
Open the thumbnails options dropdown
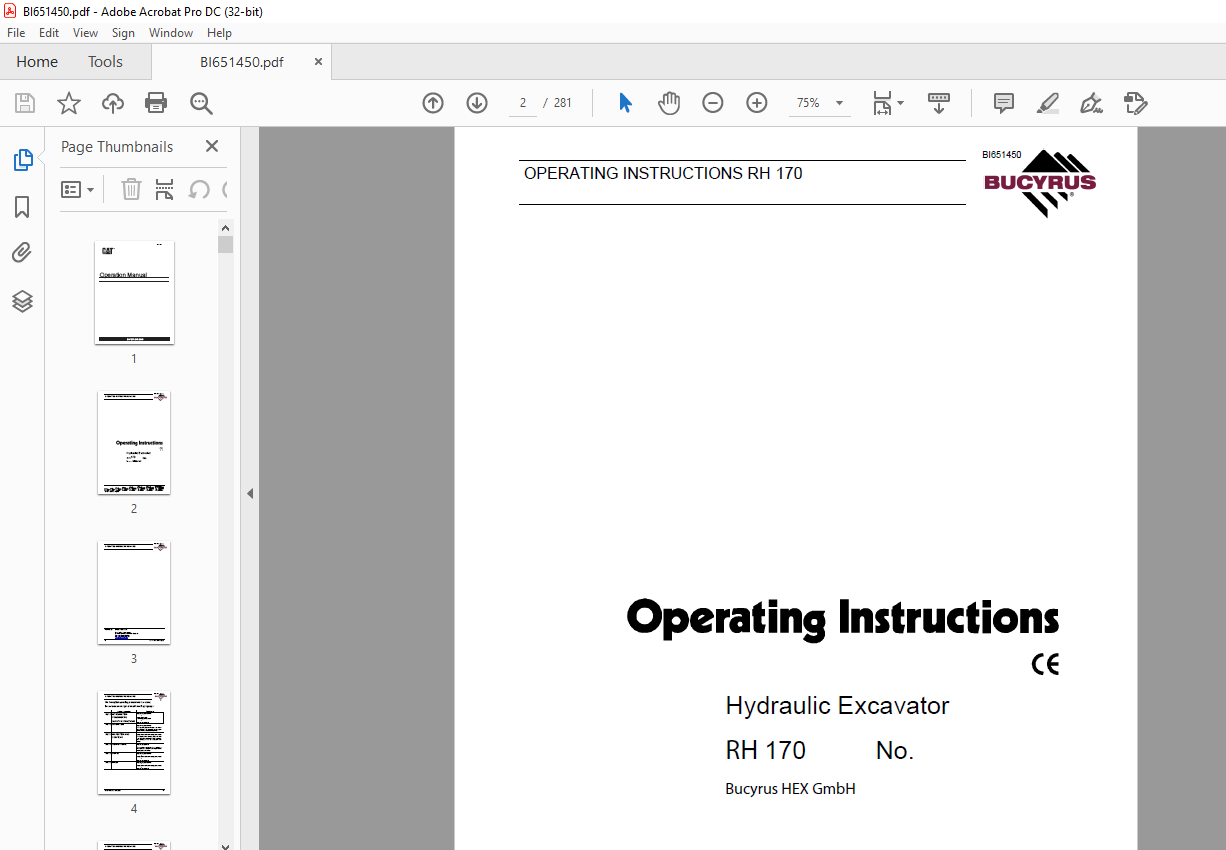(78, 189)
